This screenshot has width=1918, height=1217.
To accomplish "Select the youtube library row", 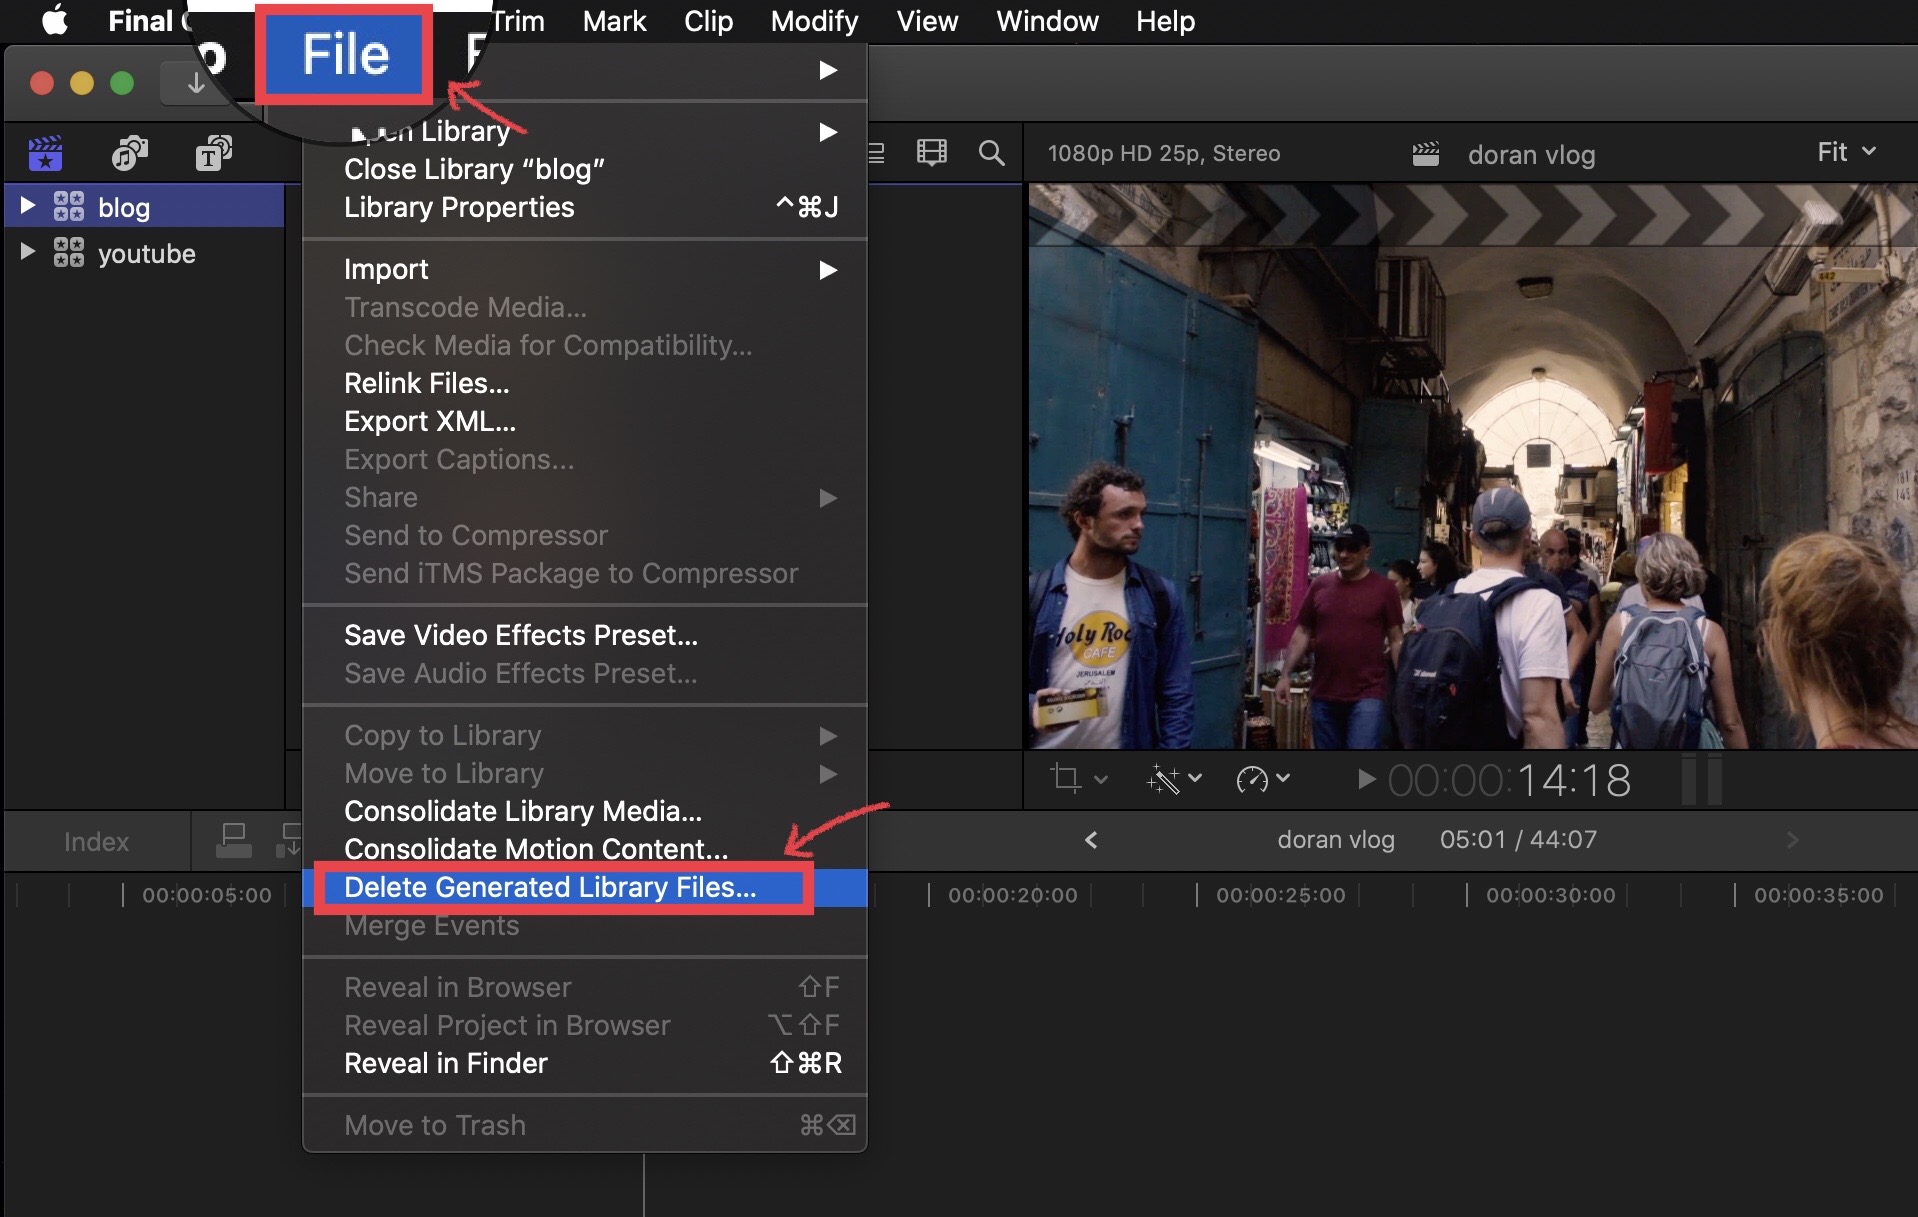I will tap(145, 253).
